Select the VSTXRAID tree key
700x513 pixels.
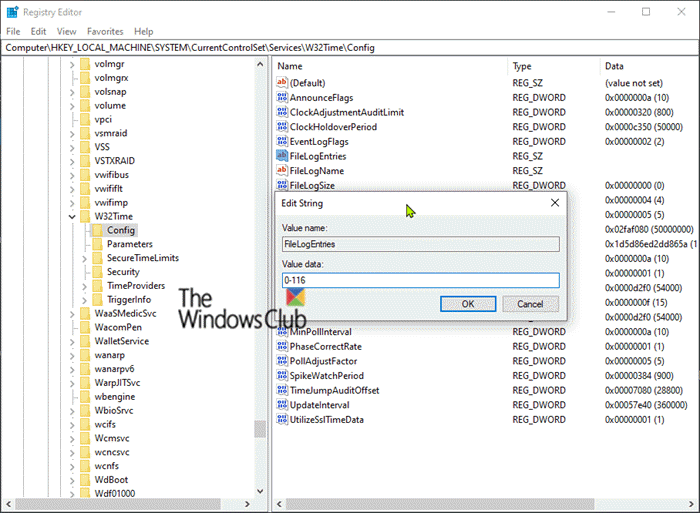[x=115, y=161]
